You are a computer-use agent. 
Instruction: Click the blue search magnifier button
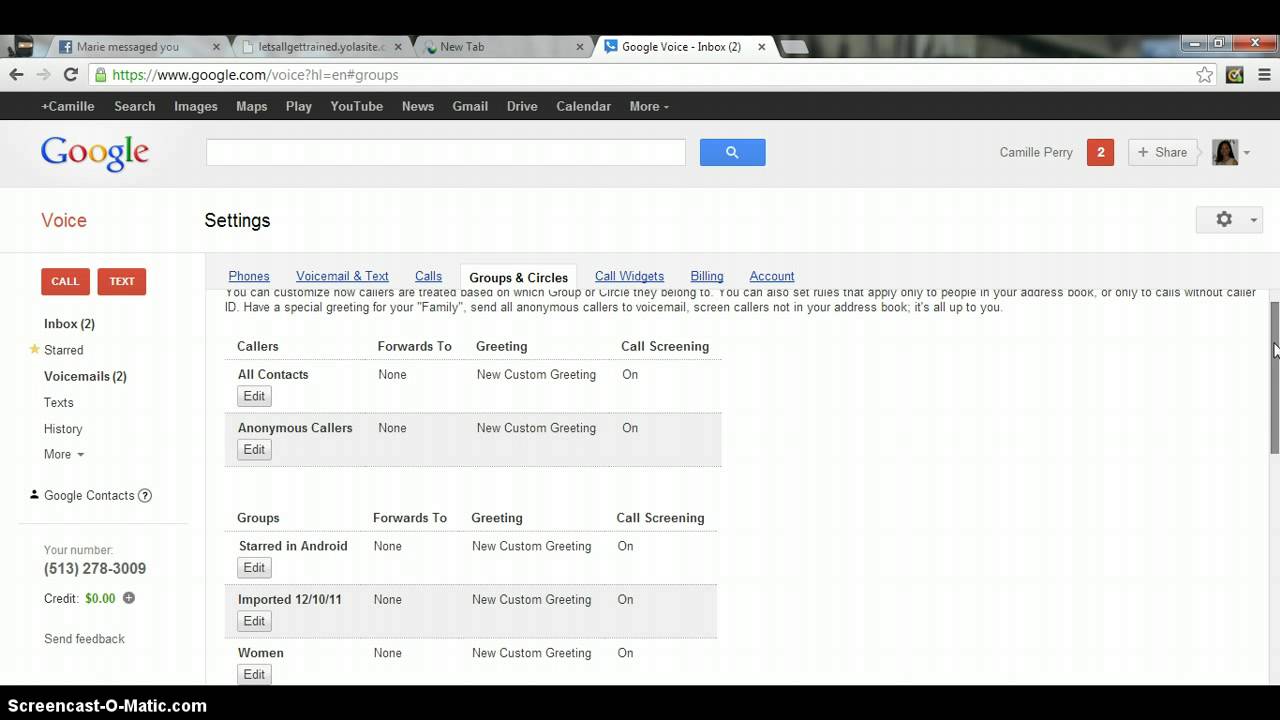coord(732,152)
